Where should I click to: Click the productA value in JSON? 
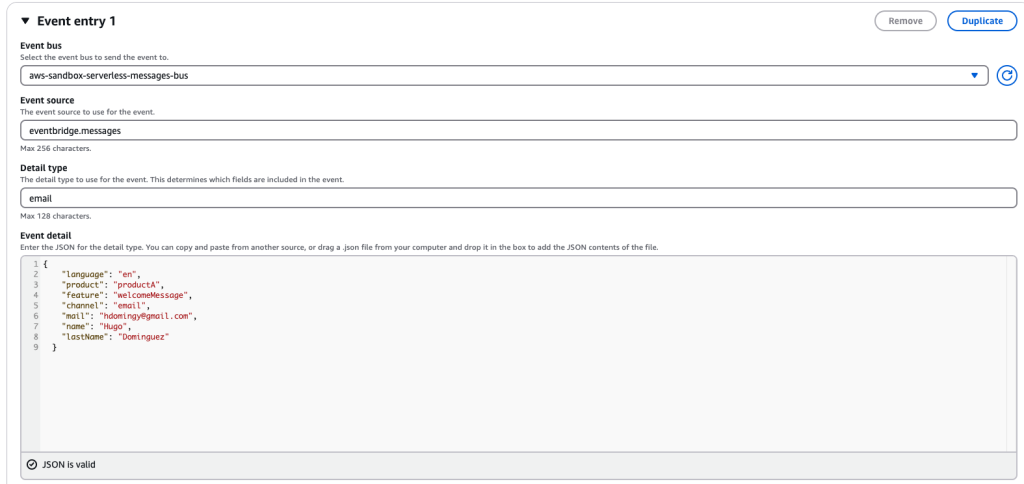[x=140, y=284]
